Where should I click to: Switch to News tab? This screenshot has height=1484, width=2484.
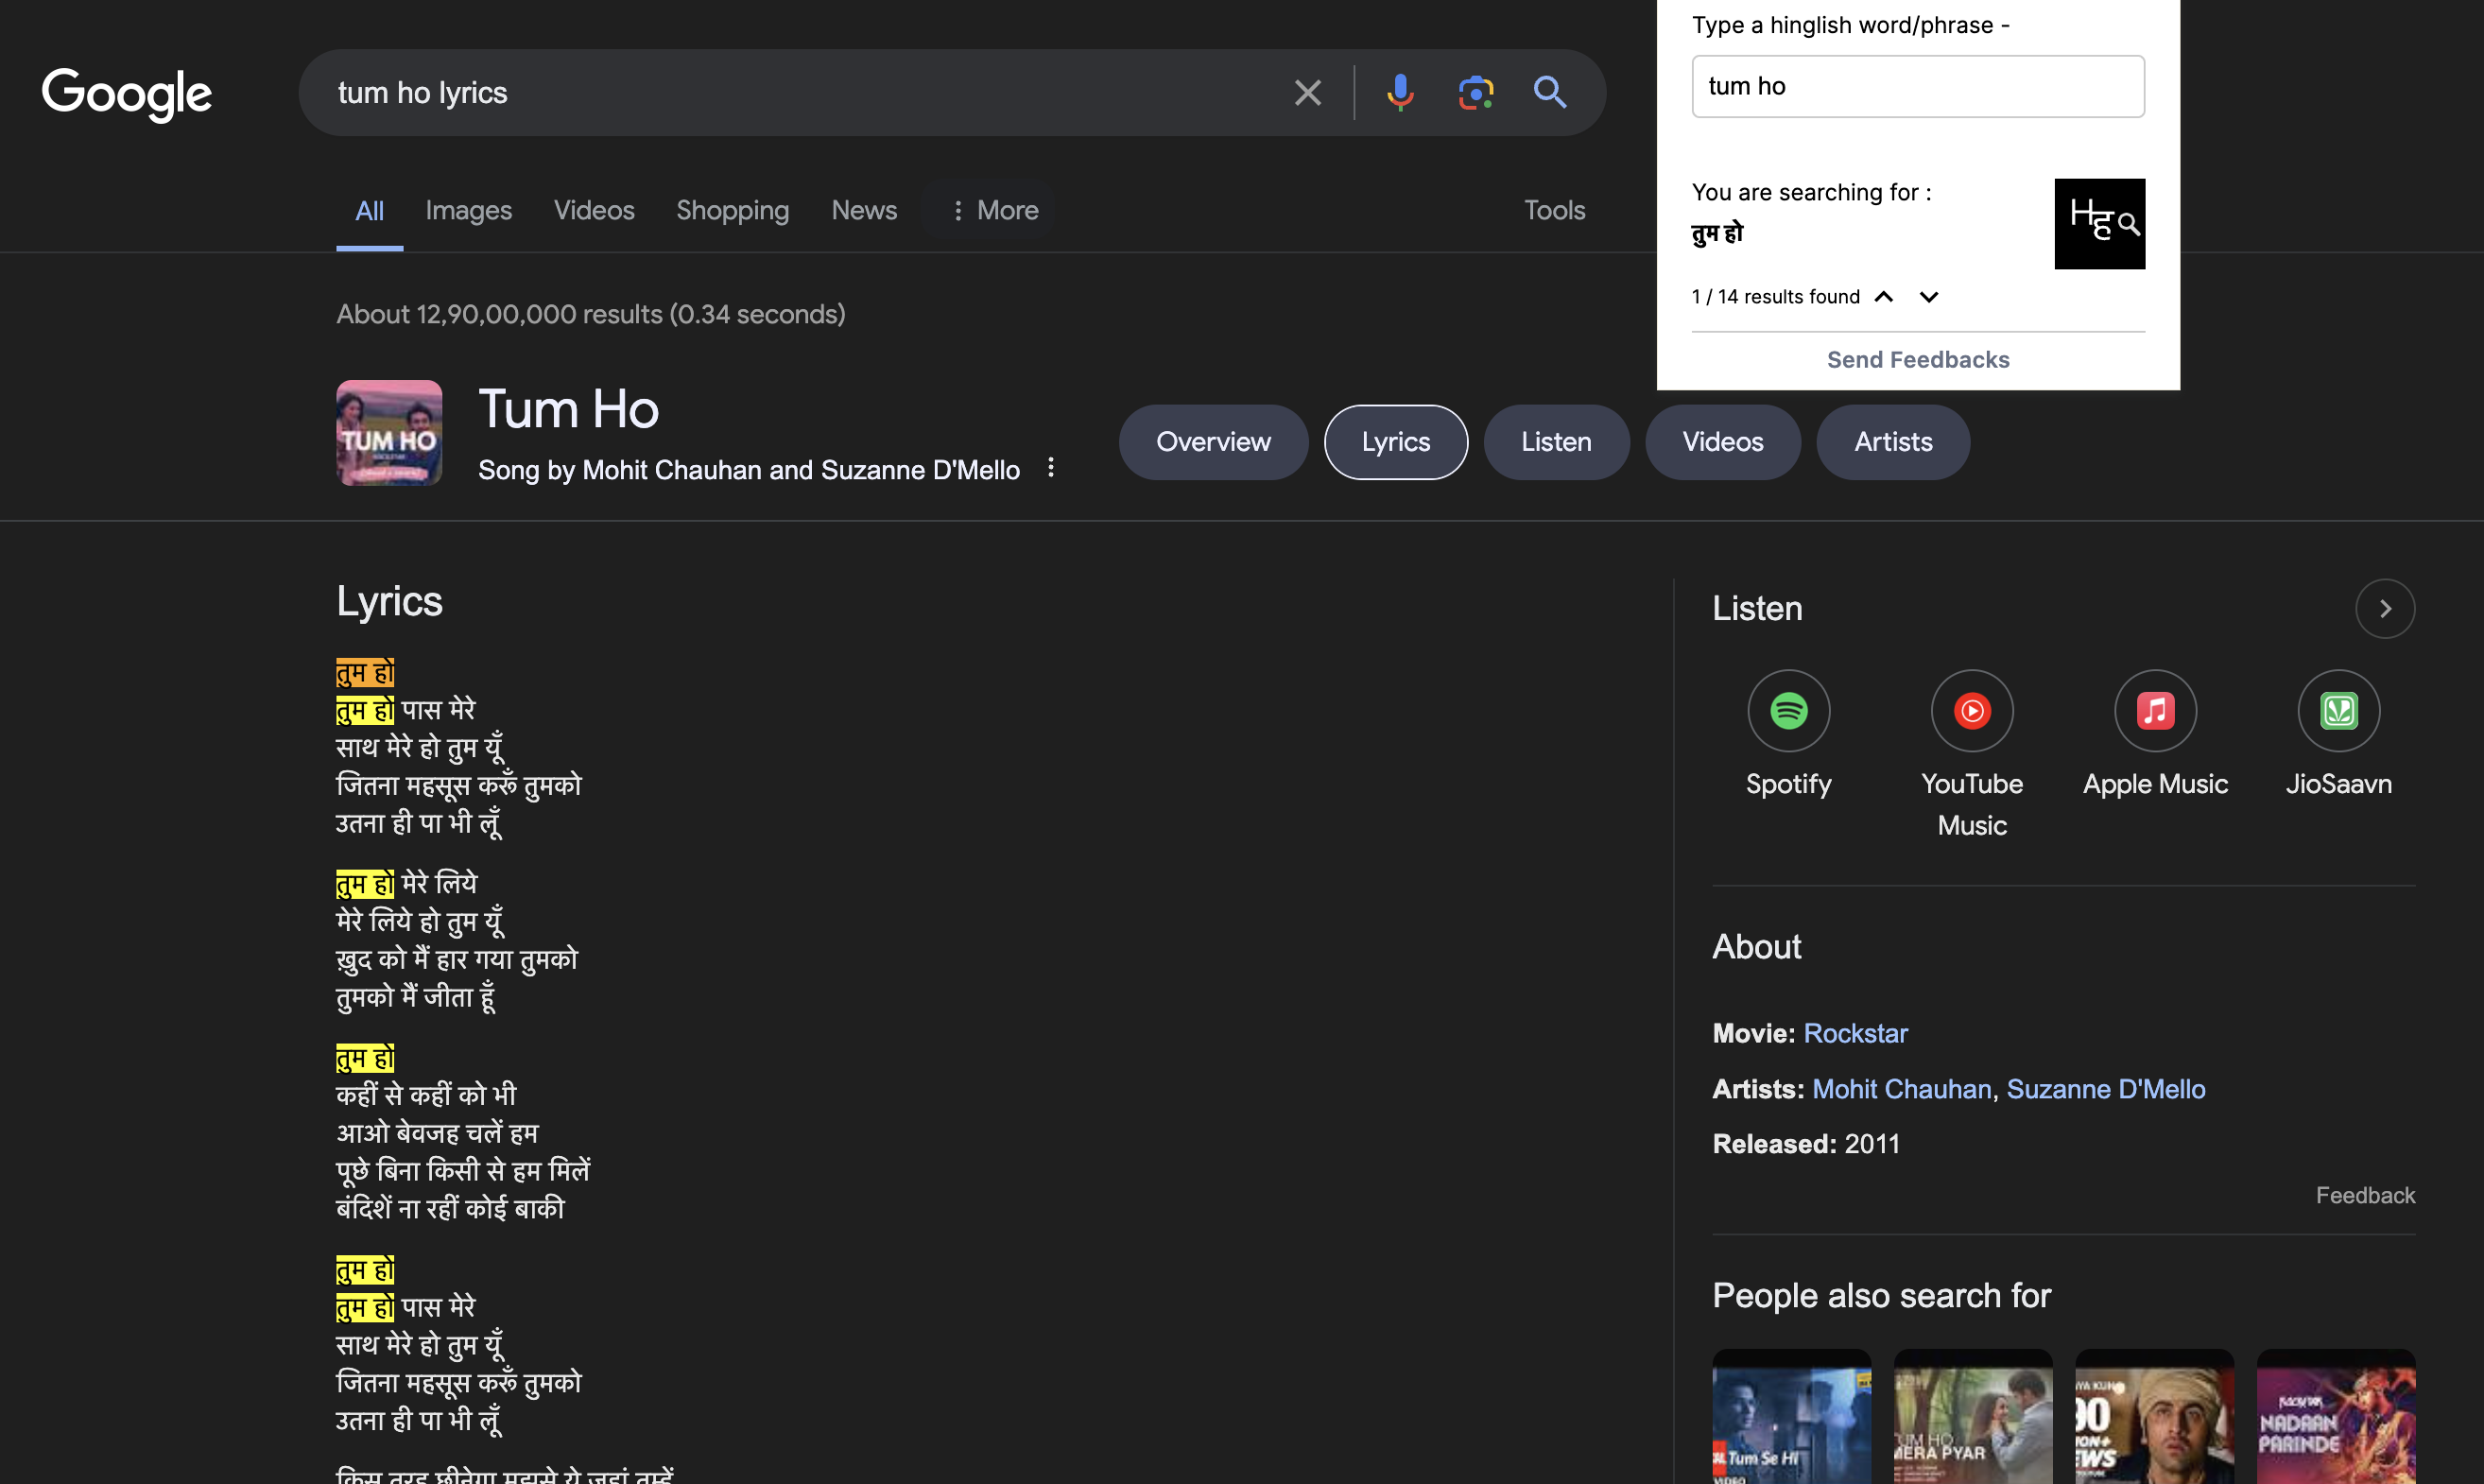click(864, 210)
